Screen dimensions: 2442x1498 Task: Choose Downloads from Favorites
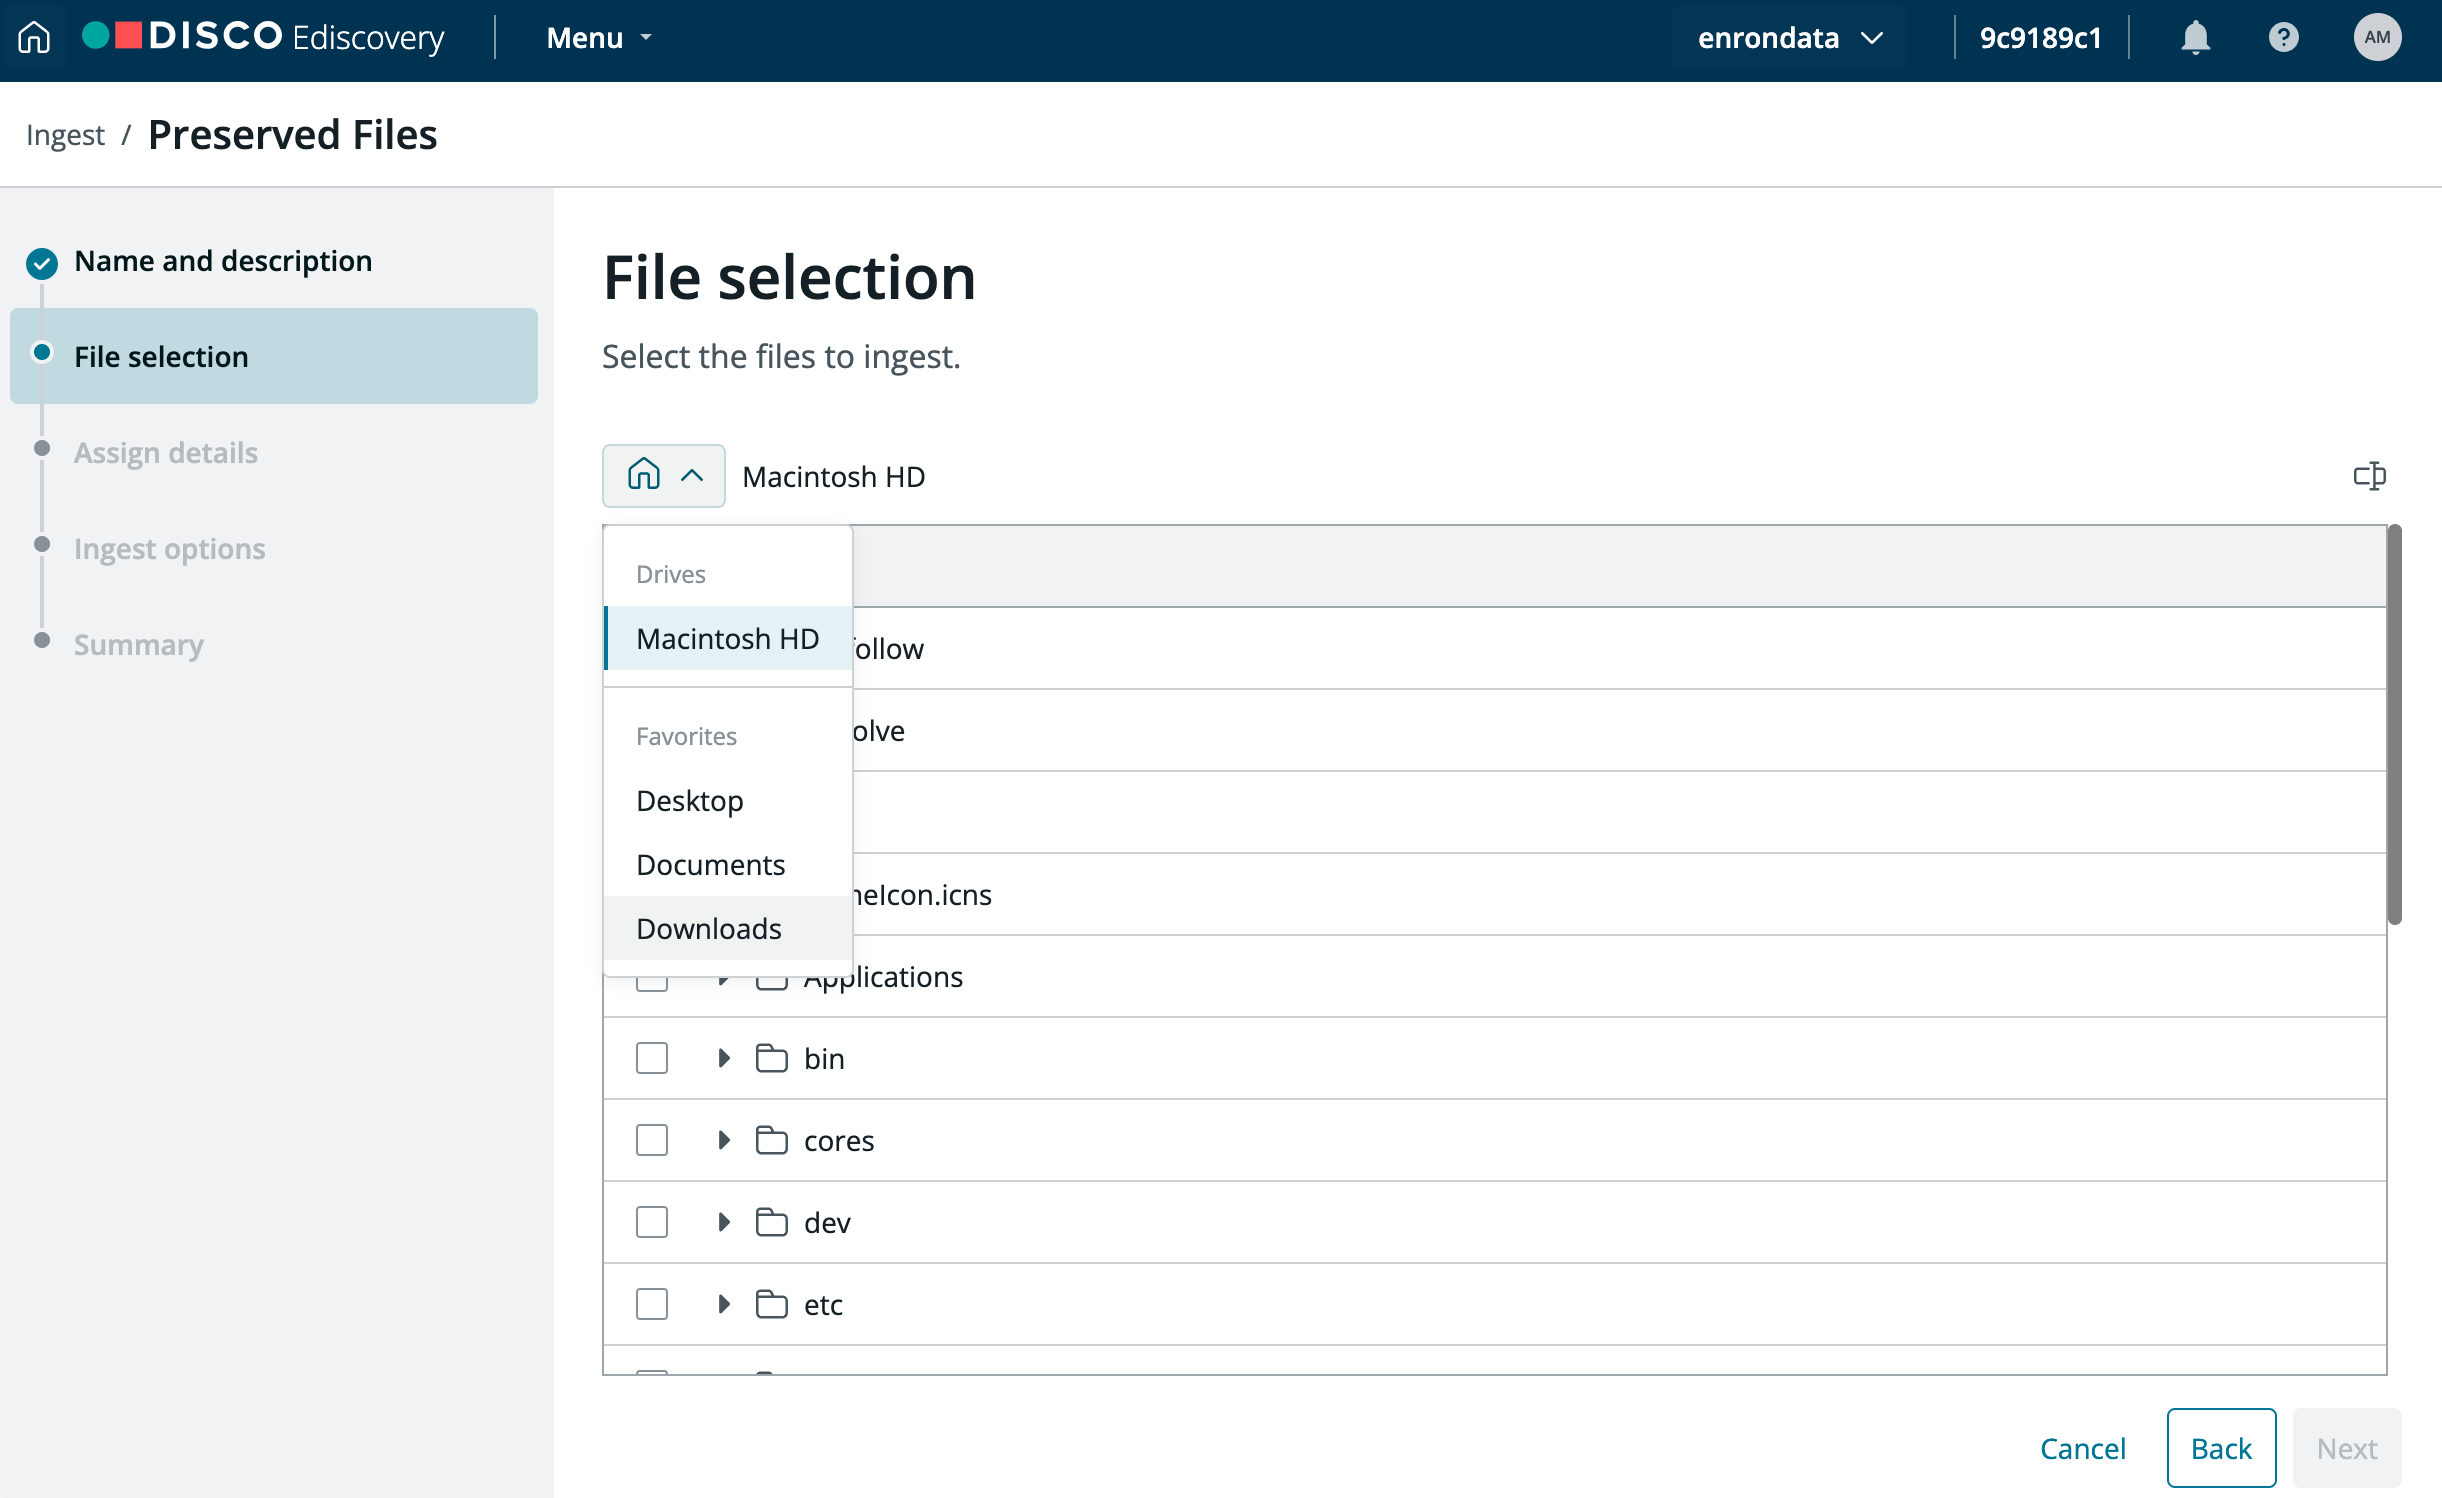coord(728,928)
